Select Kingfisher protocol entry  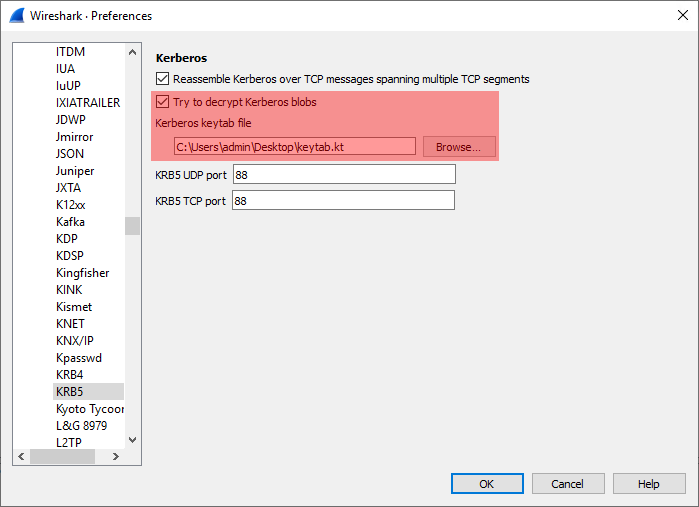82,272
